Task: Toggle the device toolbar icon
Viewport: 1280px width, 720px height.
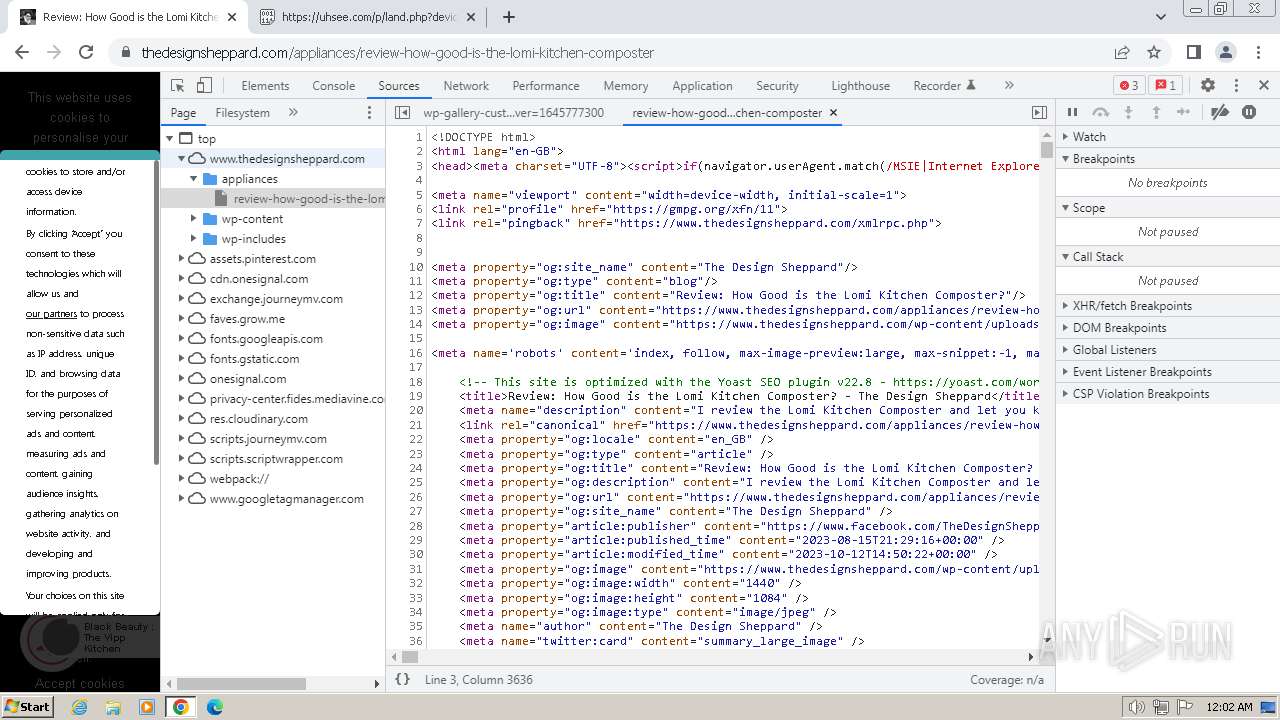Action: (x=204, y=86)
